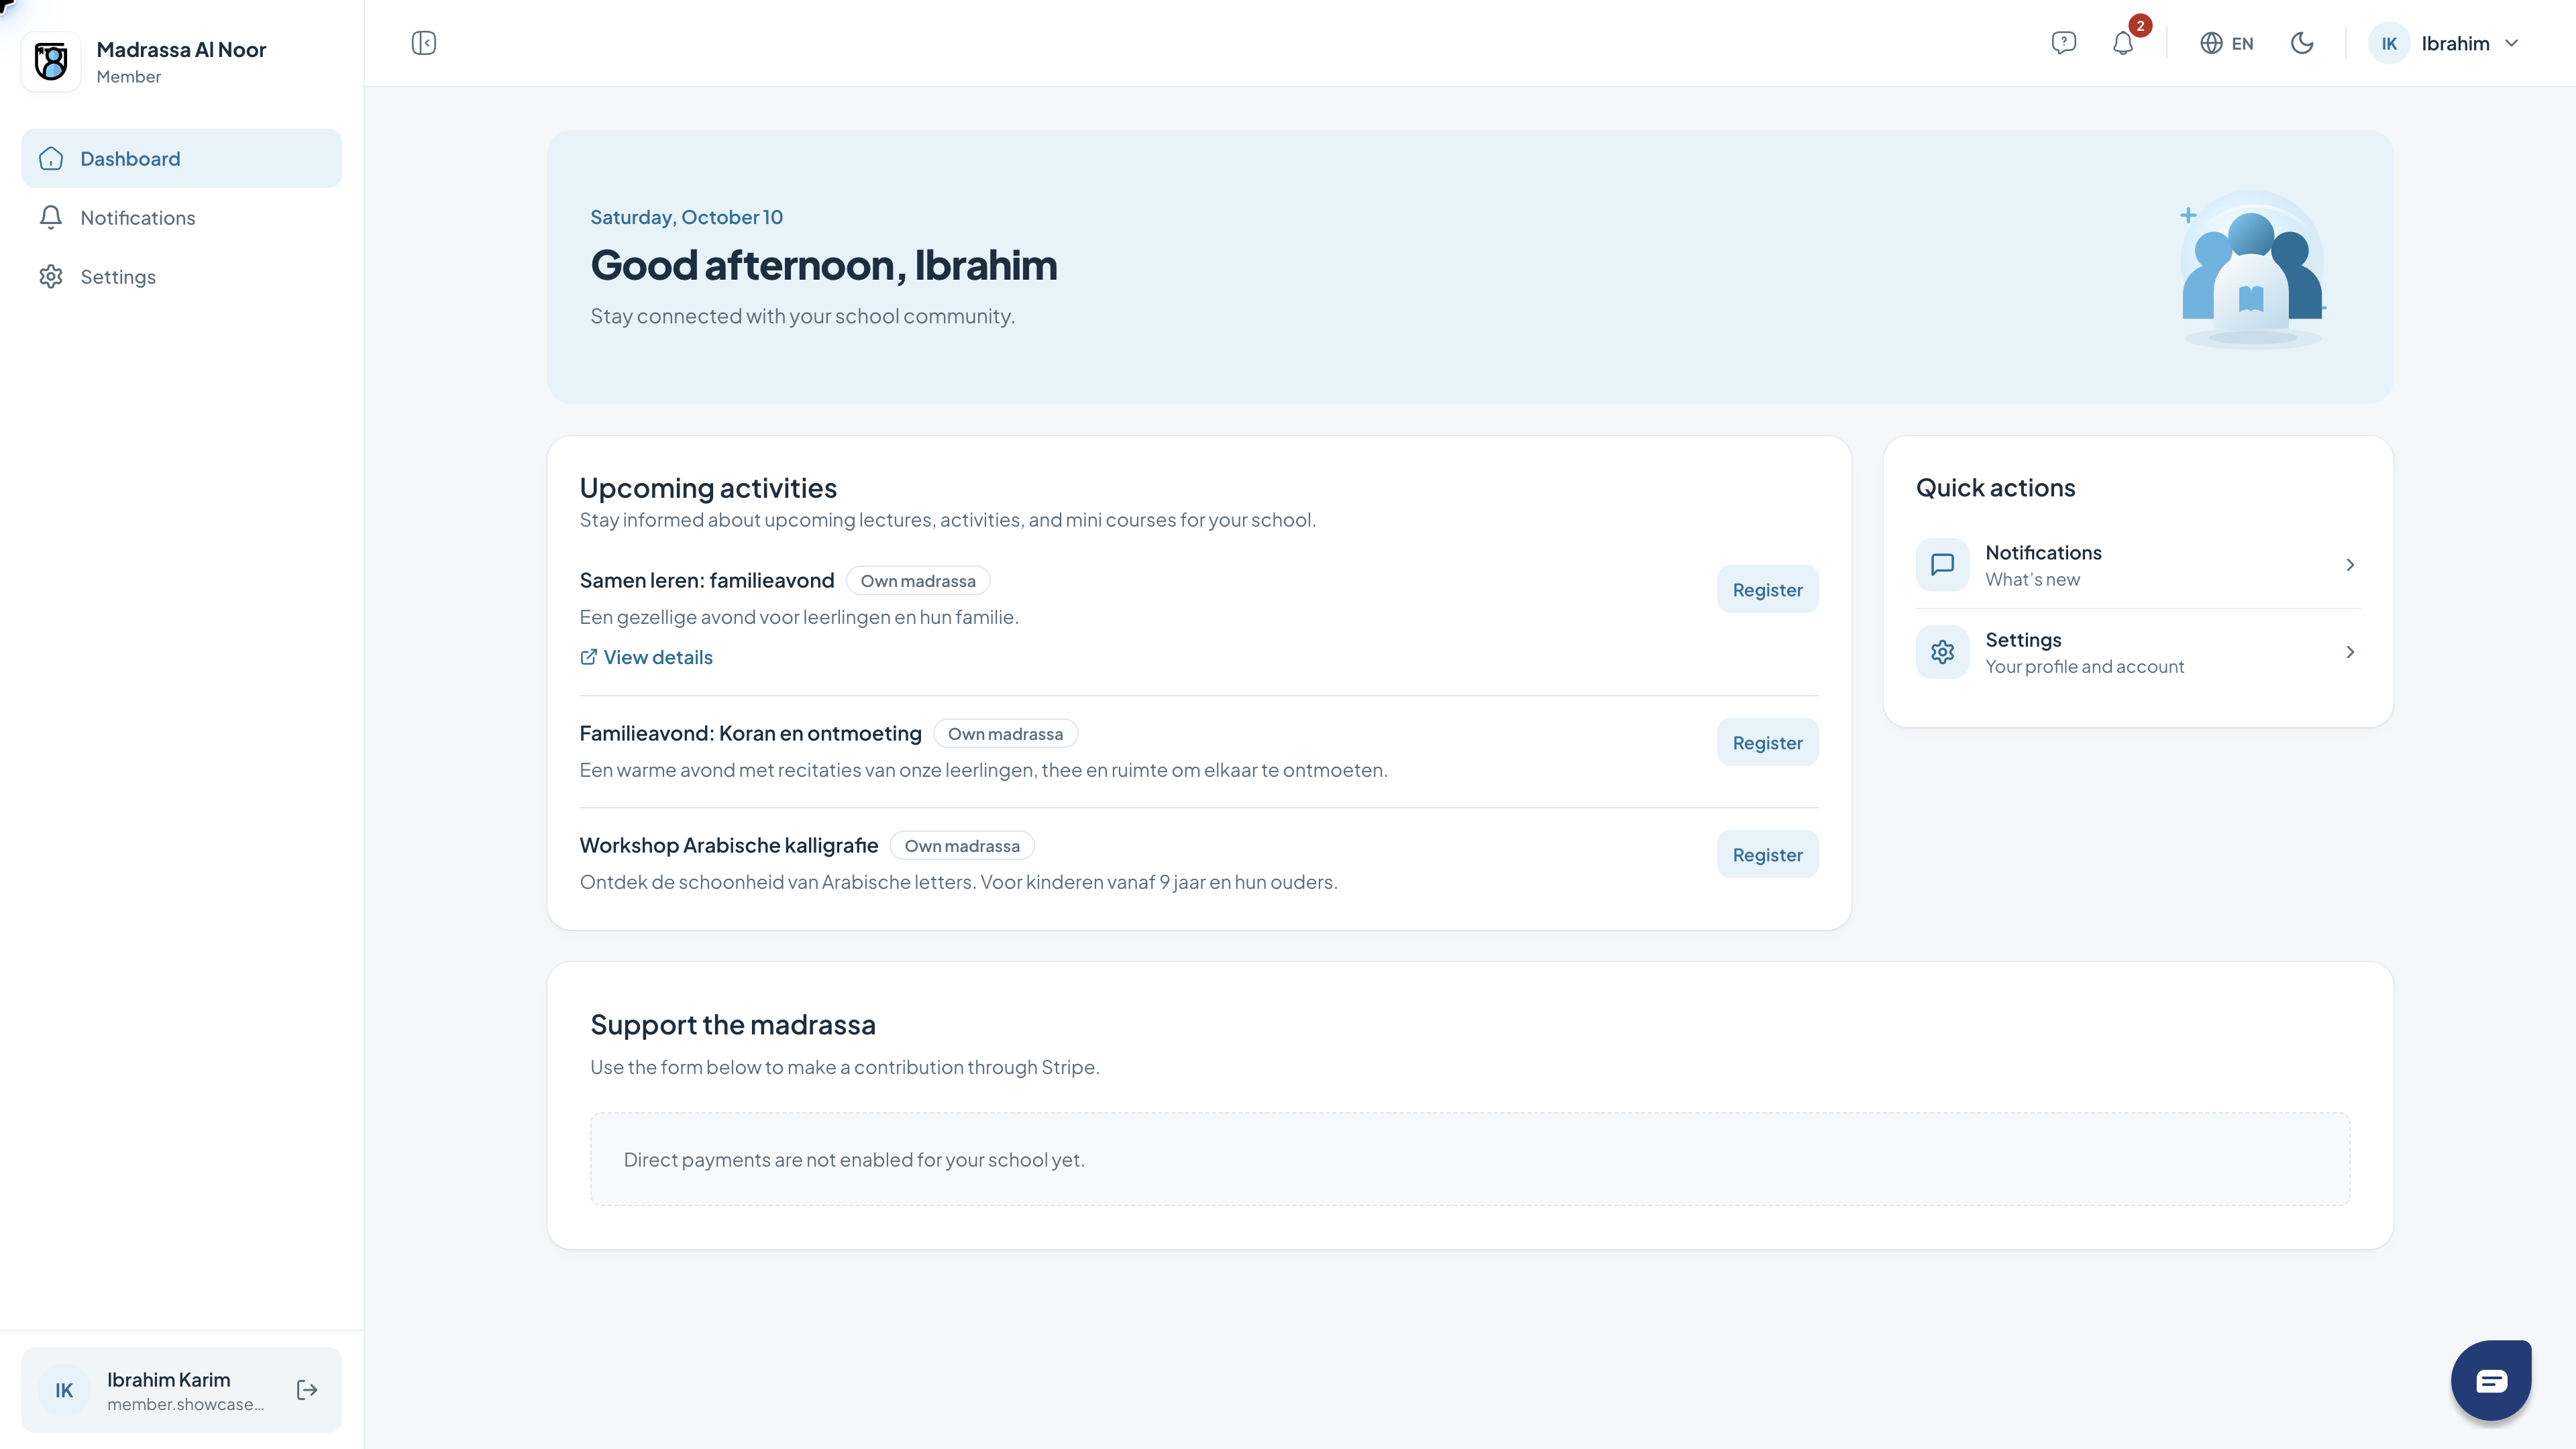Open View details link
The image size is (2576, 1449).
pos(646,657)
